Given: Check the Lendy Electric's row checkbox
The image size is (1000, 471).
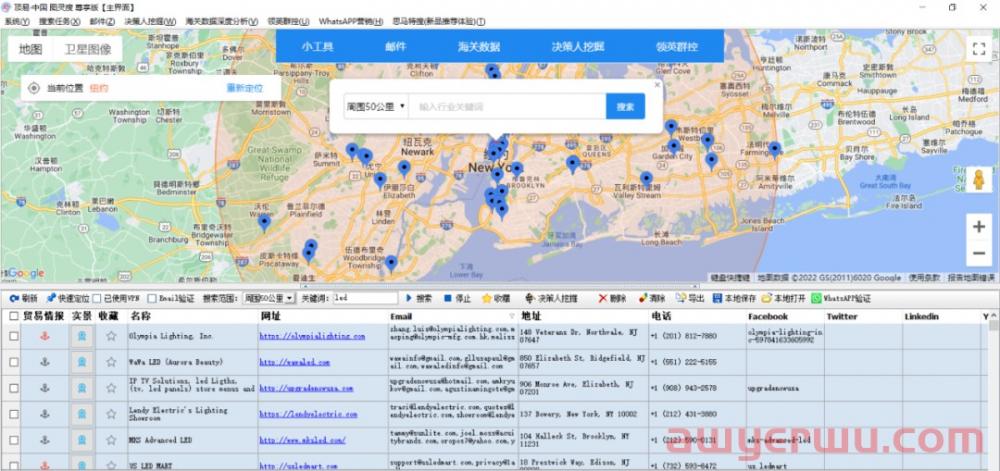Looking at the screenshot, I should [x=14, y=414].
